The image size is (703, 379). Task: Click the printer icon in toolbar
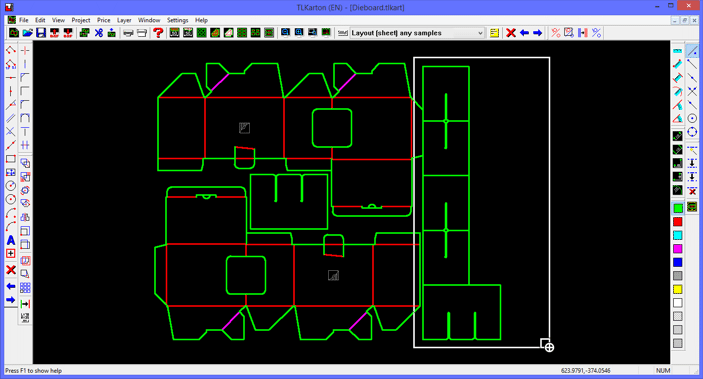(128, 33)
